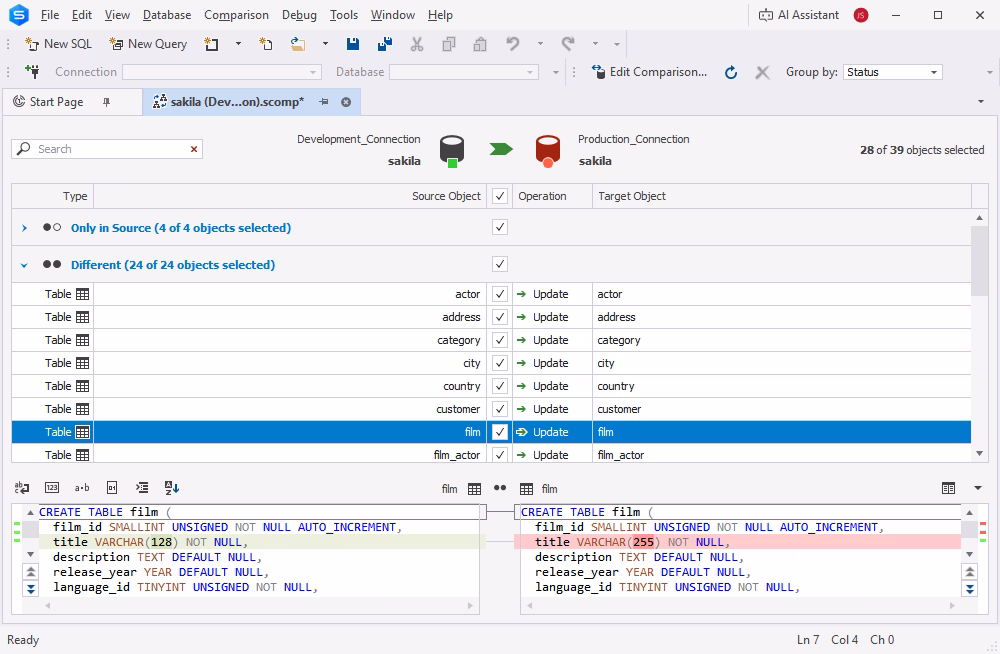Click the Copy icon in toolbar
Viewport: 1000px width, 654px height.
tap(449, 44)
